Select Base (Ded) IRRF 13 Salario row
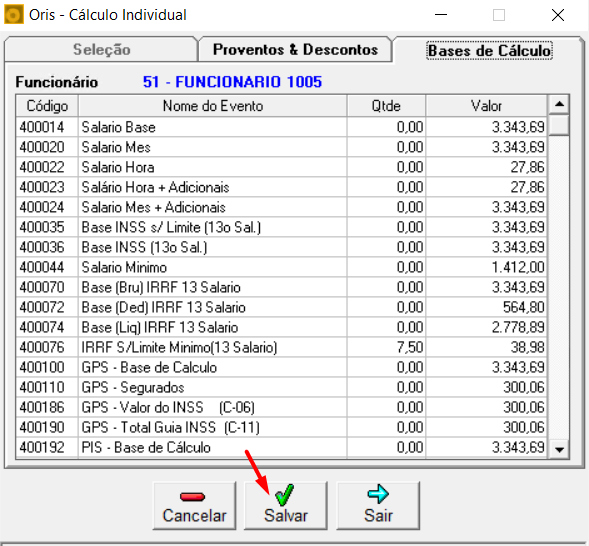 coord(282,307)
